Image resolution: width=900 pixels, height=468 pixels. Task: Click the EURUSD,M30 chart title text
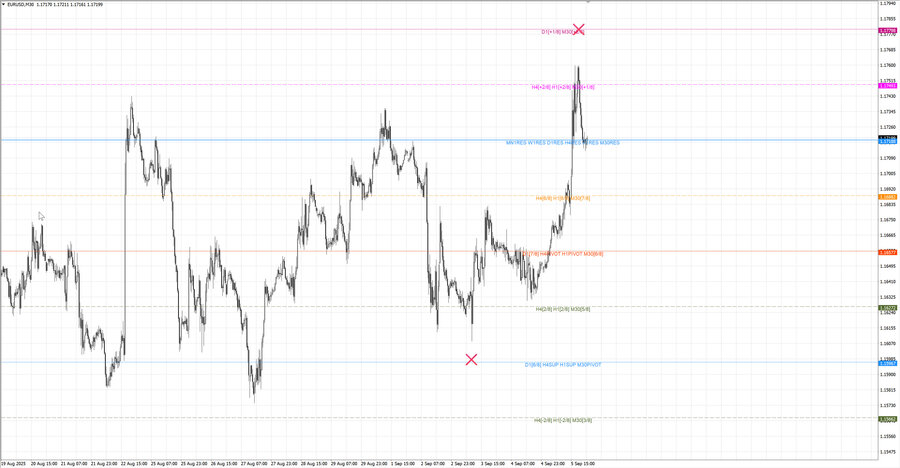pyautogui.click(x=21, y=4)
